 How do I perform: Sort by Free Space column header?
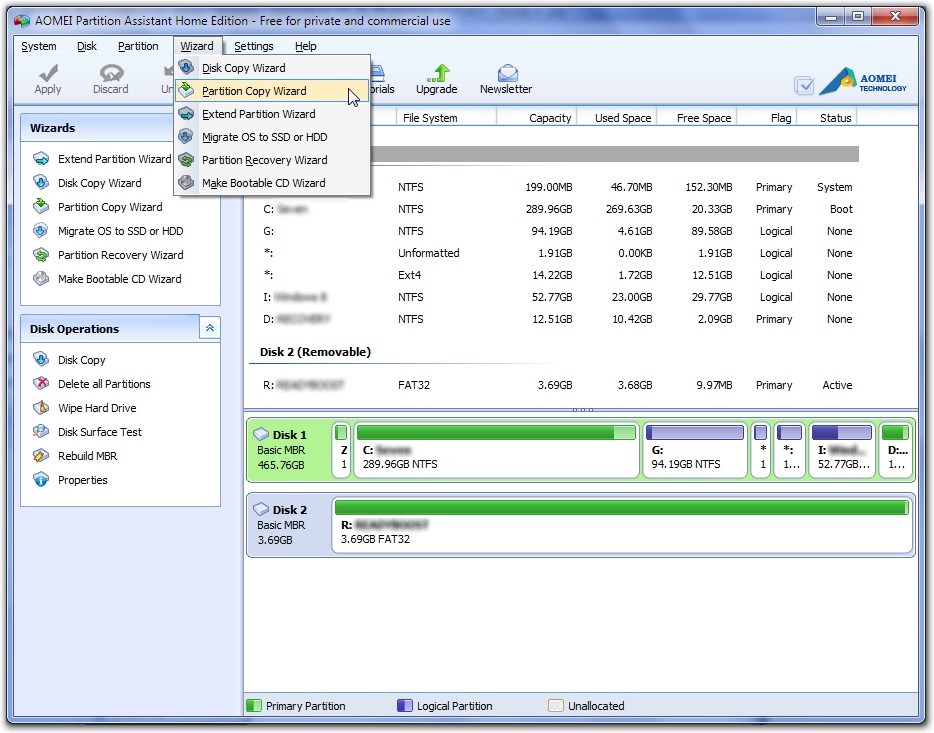[698, 118]
